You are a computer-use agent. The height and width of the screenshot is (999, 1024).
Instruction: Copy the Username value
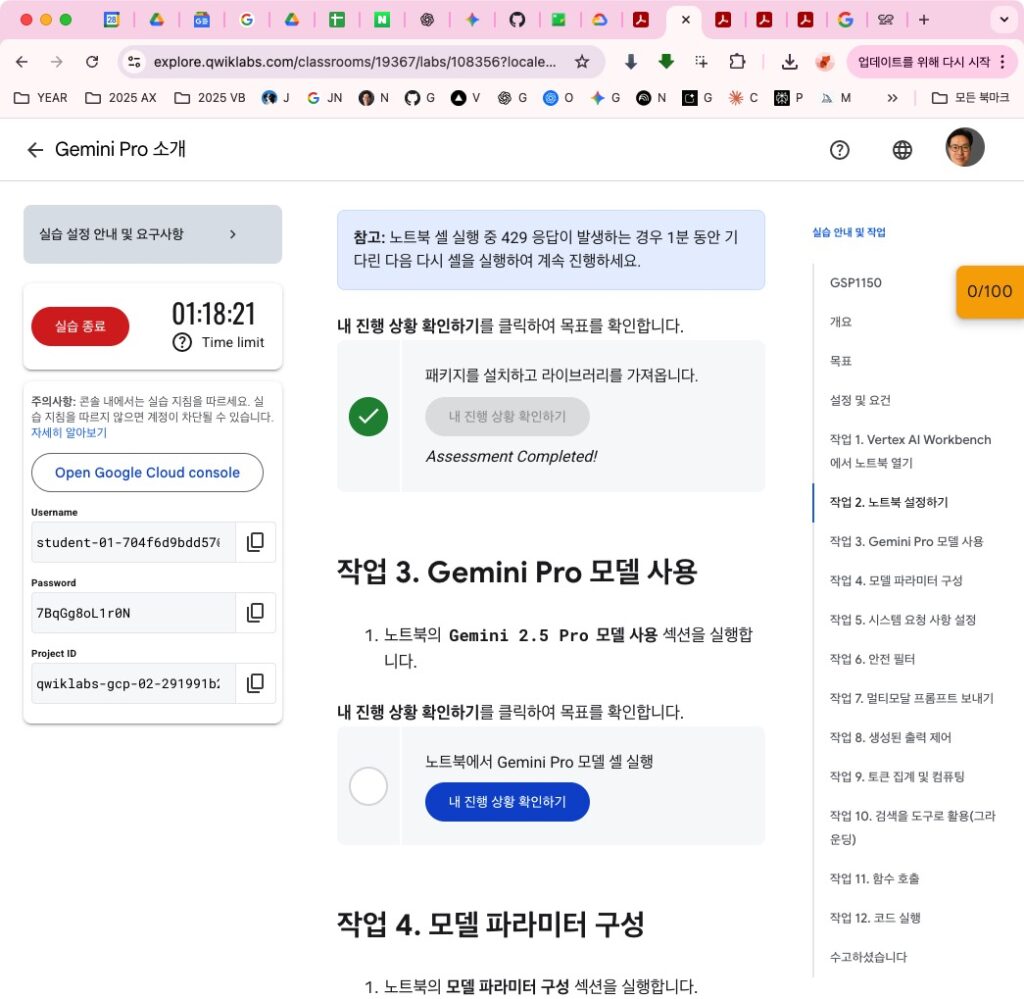(255, 542)
